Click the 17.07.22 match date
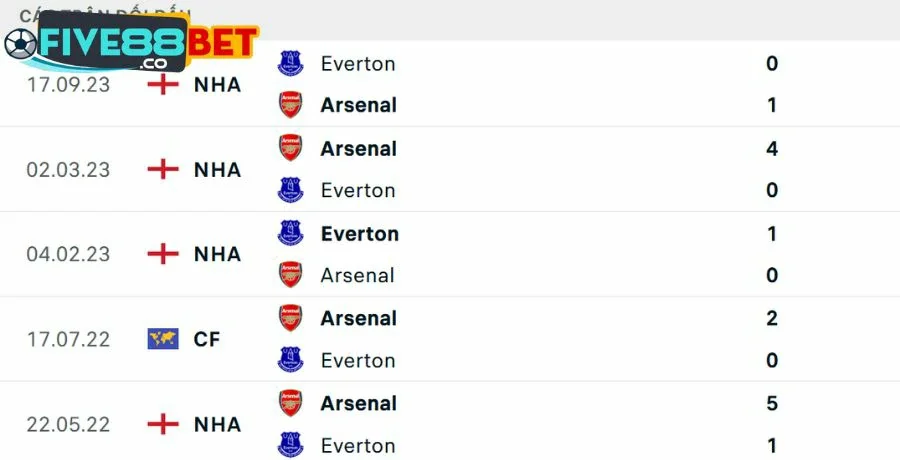This screenshot has height=460, width=900. tap(68, 339)
